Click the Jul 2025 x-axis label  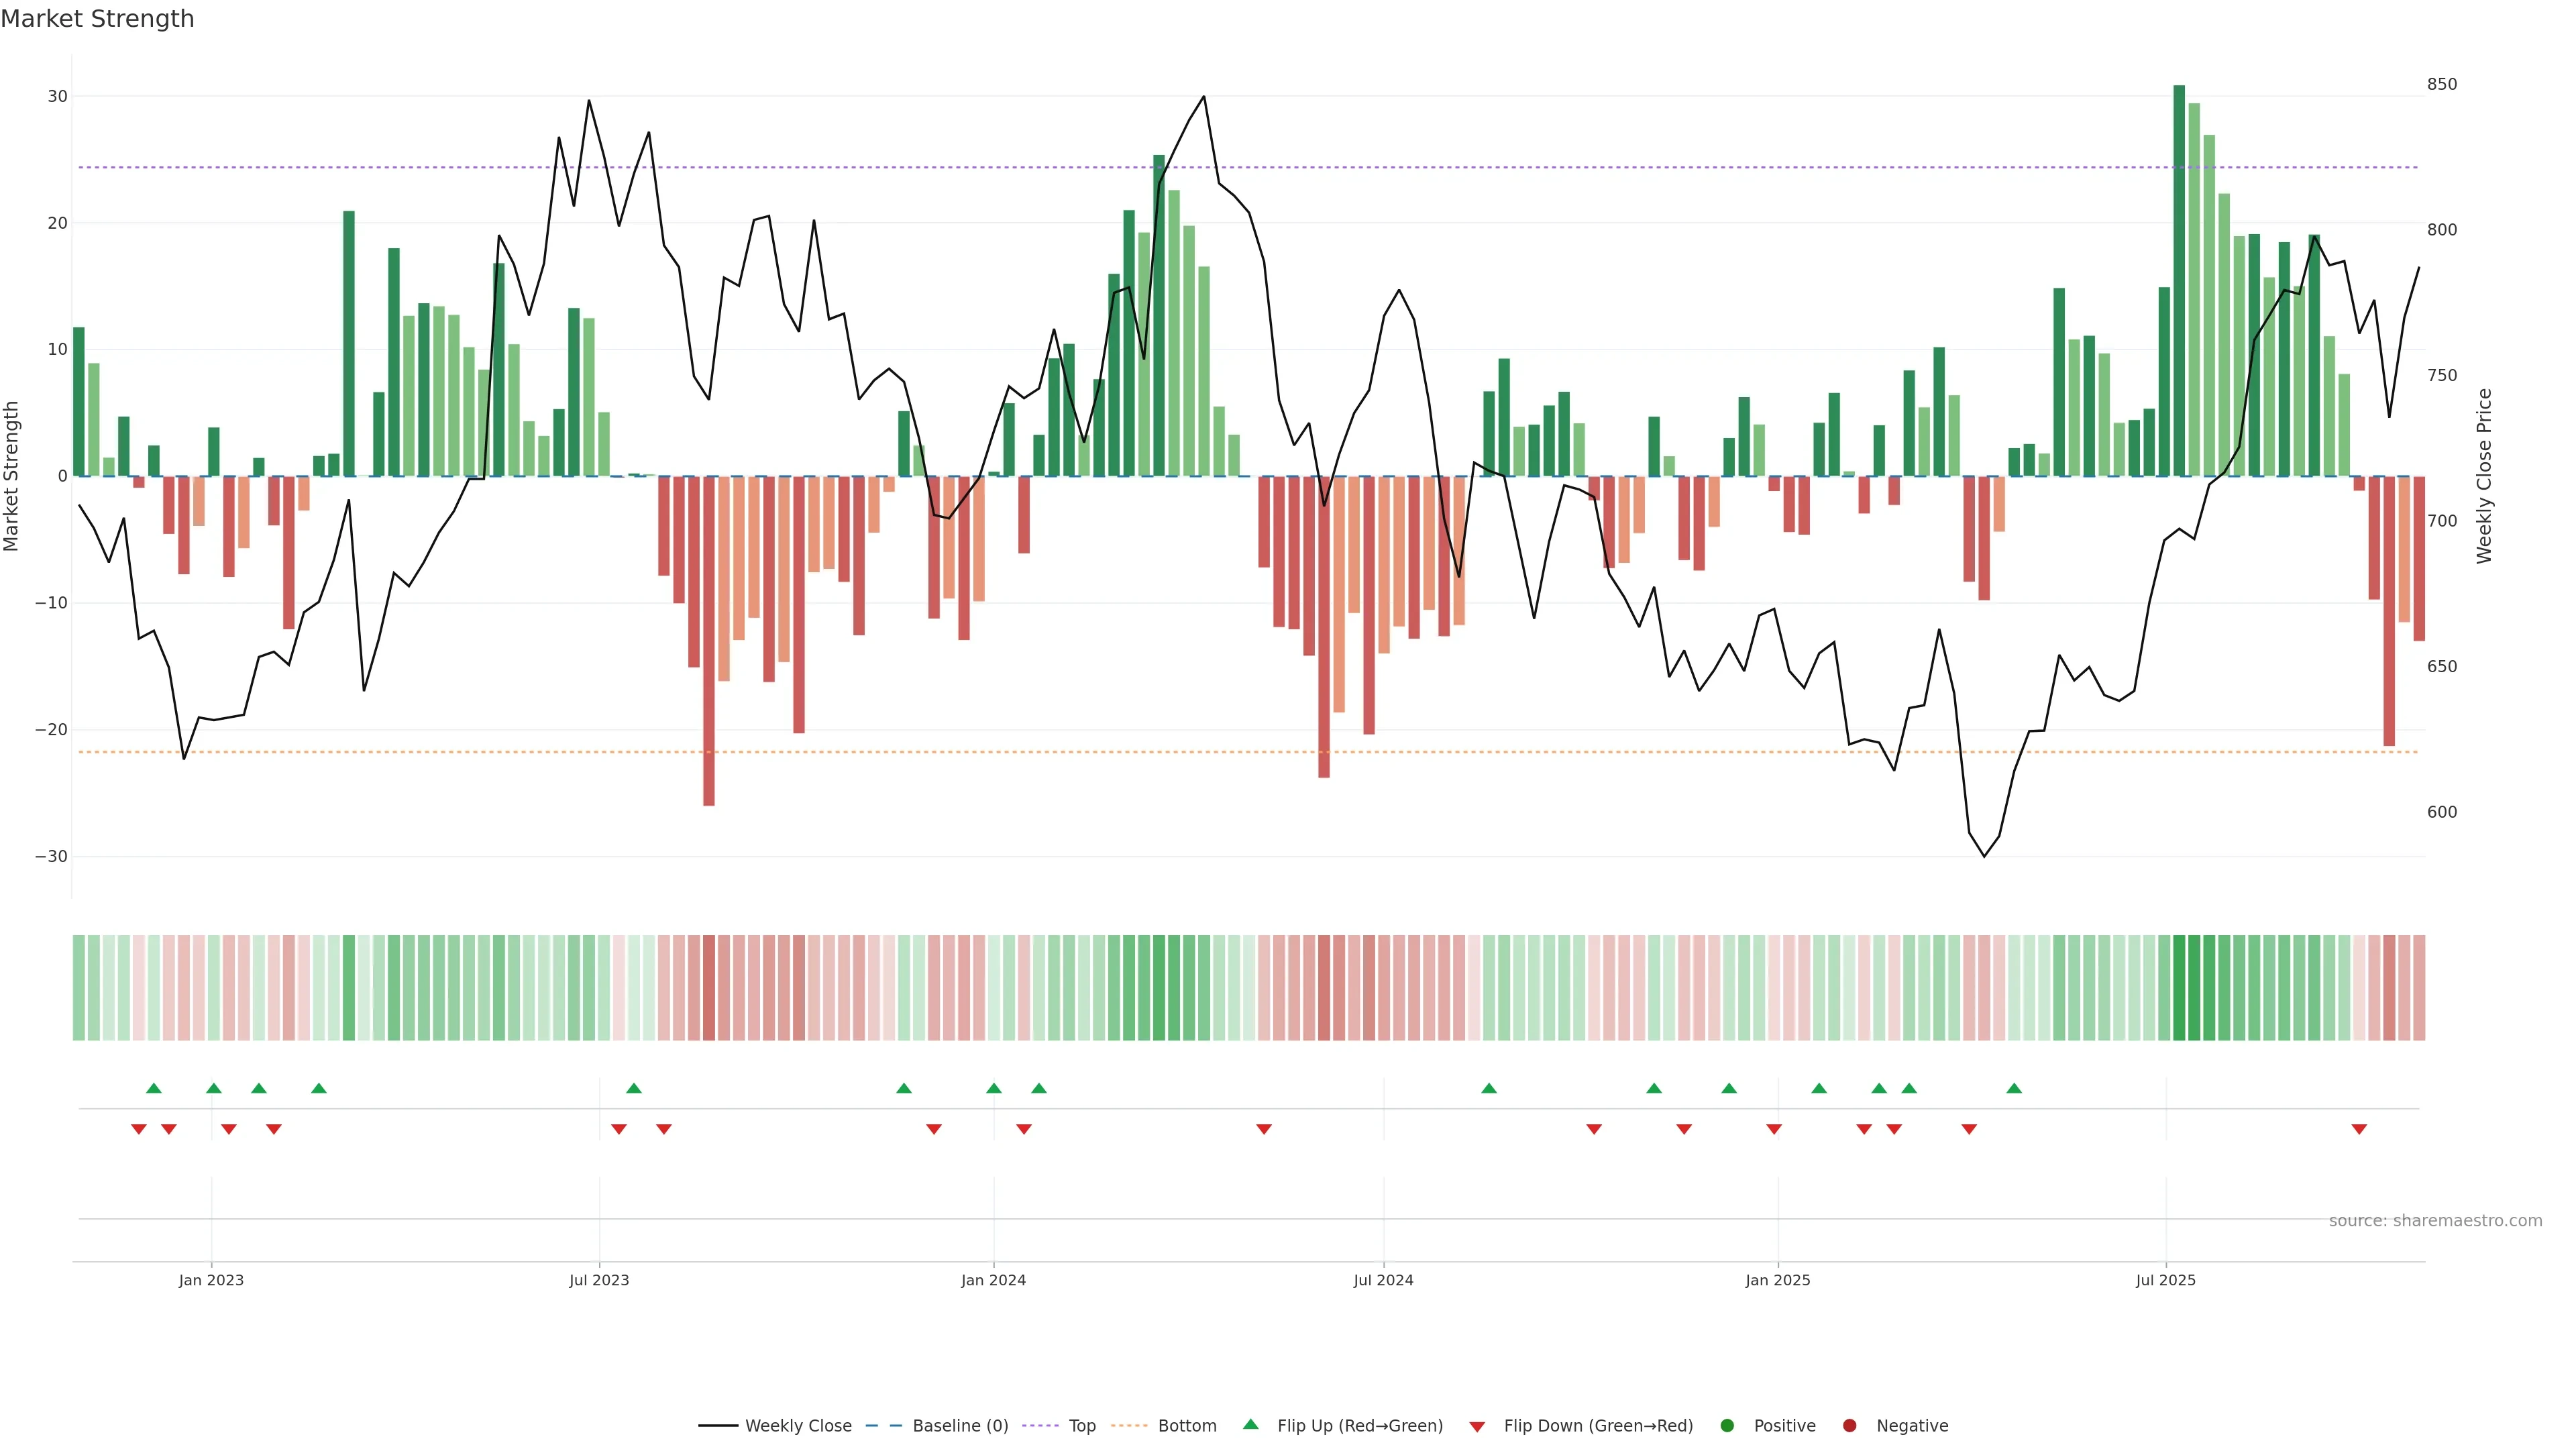tap(2166, 1280)
